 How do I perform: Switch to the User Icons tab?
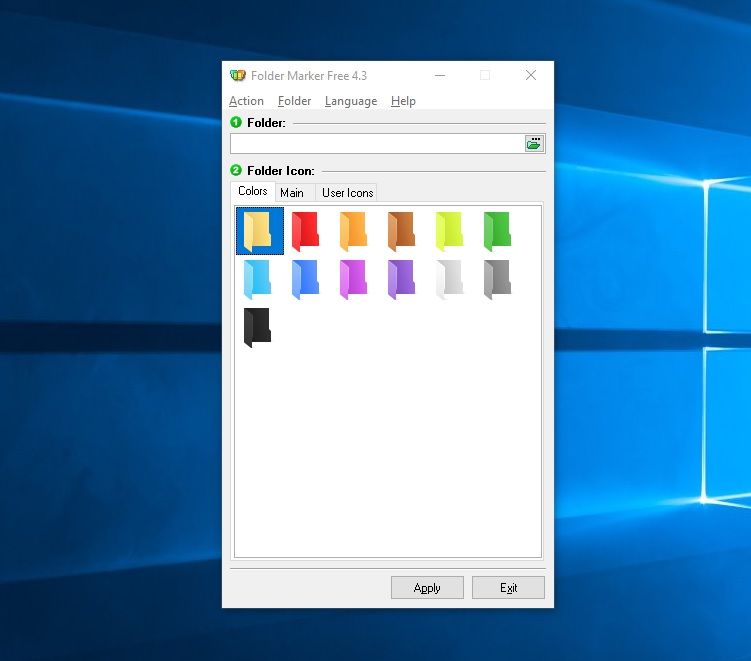point(347,193)
